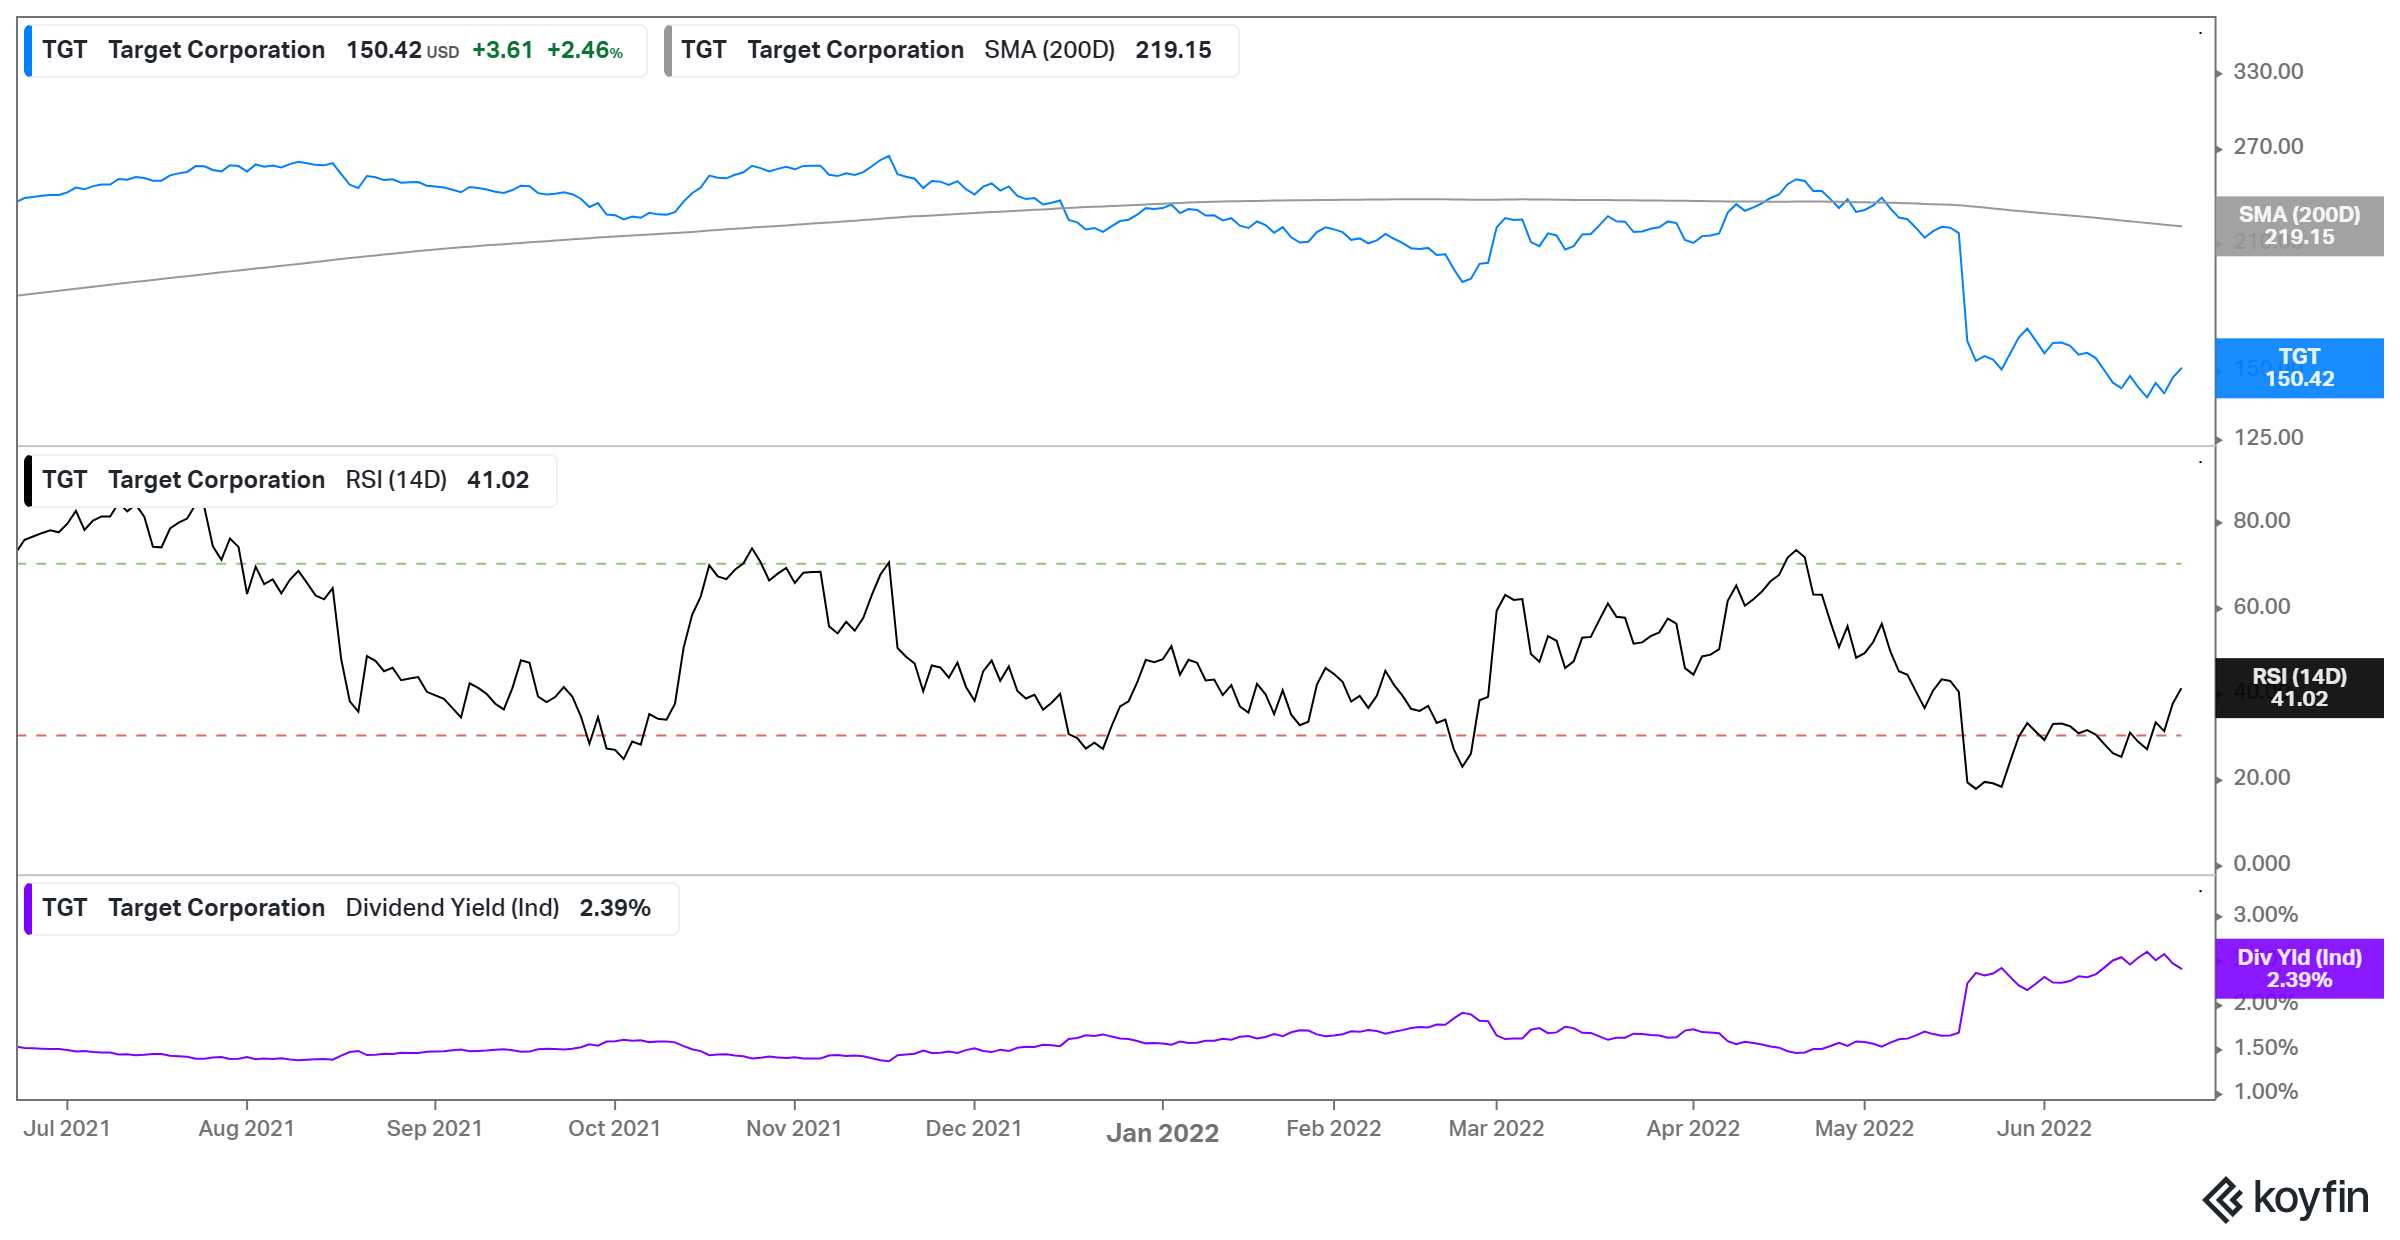Click the Jun 2022 date label
This screenshot has width=2400, height=1240.
coord(2043,1128)
